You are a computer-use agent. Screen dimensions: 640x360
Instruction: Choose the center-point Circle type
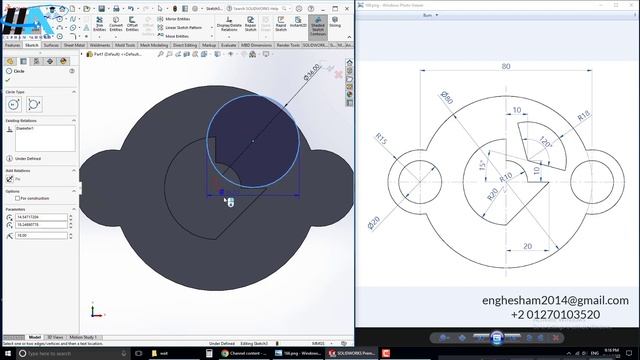point(14,105)
